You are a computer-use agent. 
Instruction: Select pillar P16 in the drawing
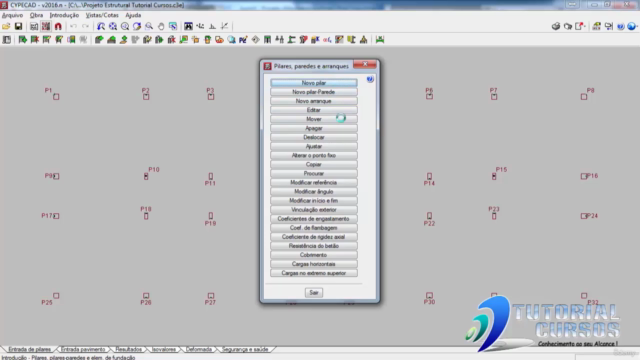(584, 176)
